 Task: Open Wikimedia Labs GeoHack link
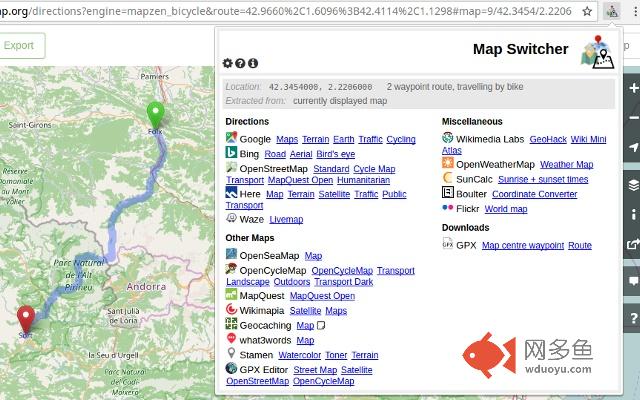pos(548,140)
